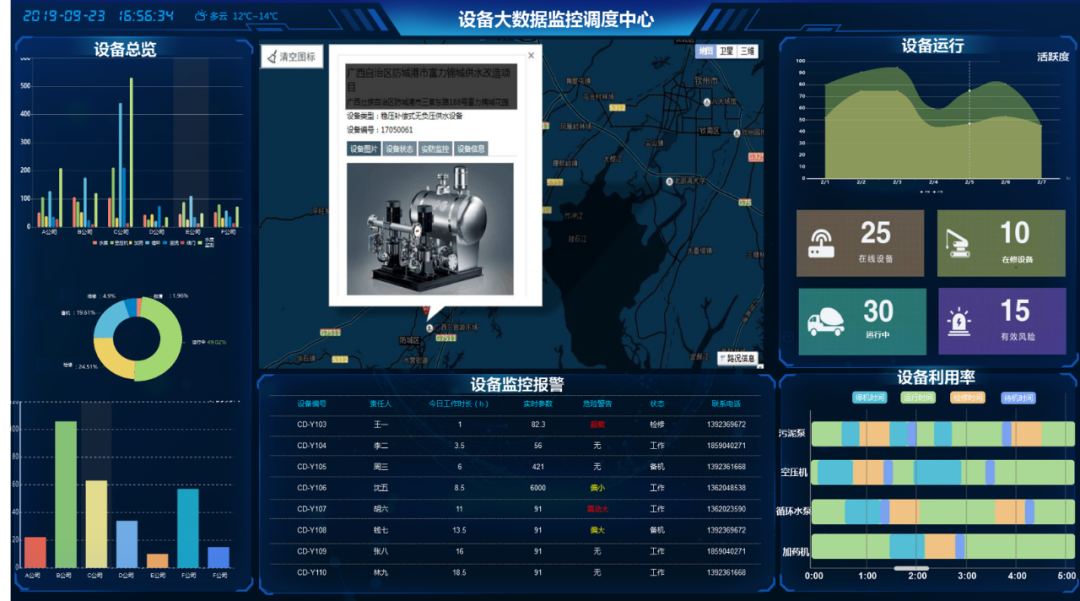
Task: Click the map marker below the popup
Action: tap(431, 327)
